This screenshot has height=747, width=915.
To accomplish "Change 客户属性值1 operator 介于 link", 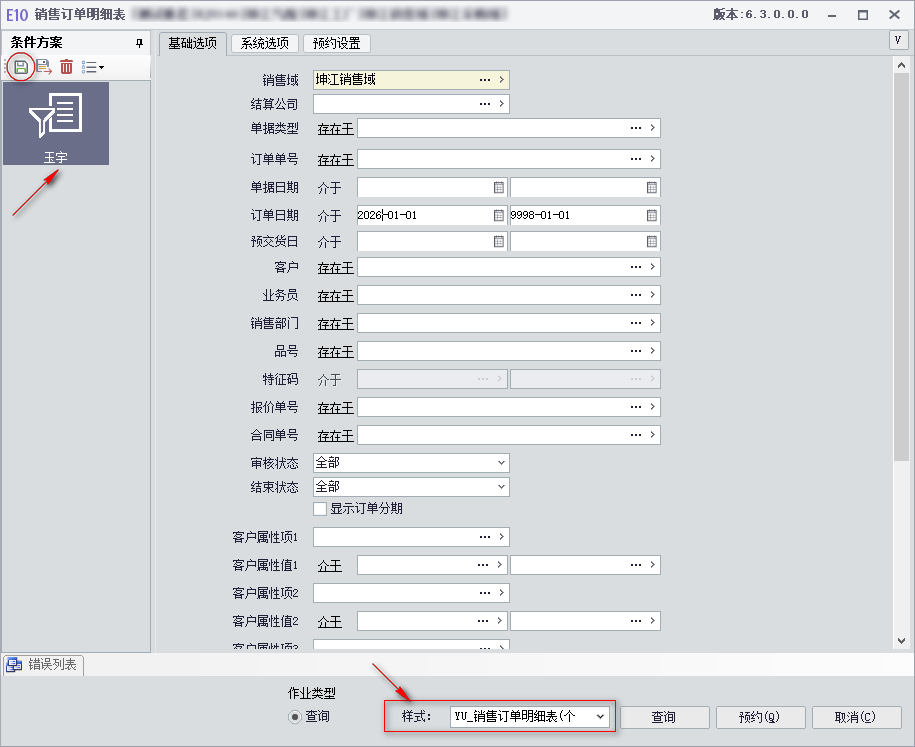I will click(330, 566).
